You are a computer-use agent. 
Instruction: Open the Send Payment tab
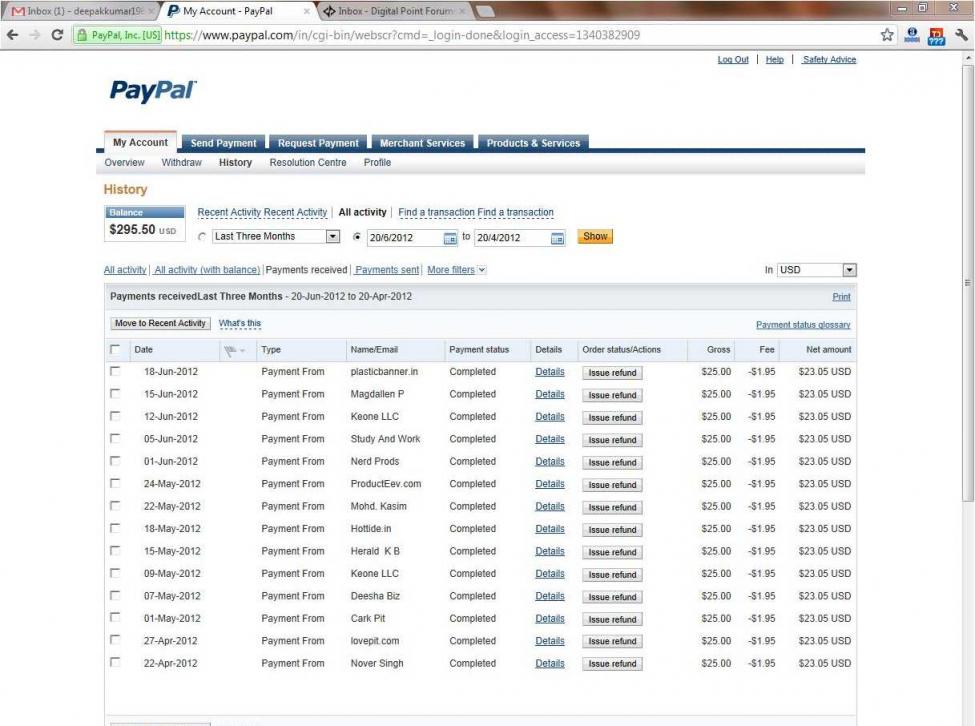(223, 143)
